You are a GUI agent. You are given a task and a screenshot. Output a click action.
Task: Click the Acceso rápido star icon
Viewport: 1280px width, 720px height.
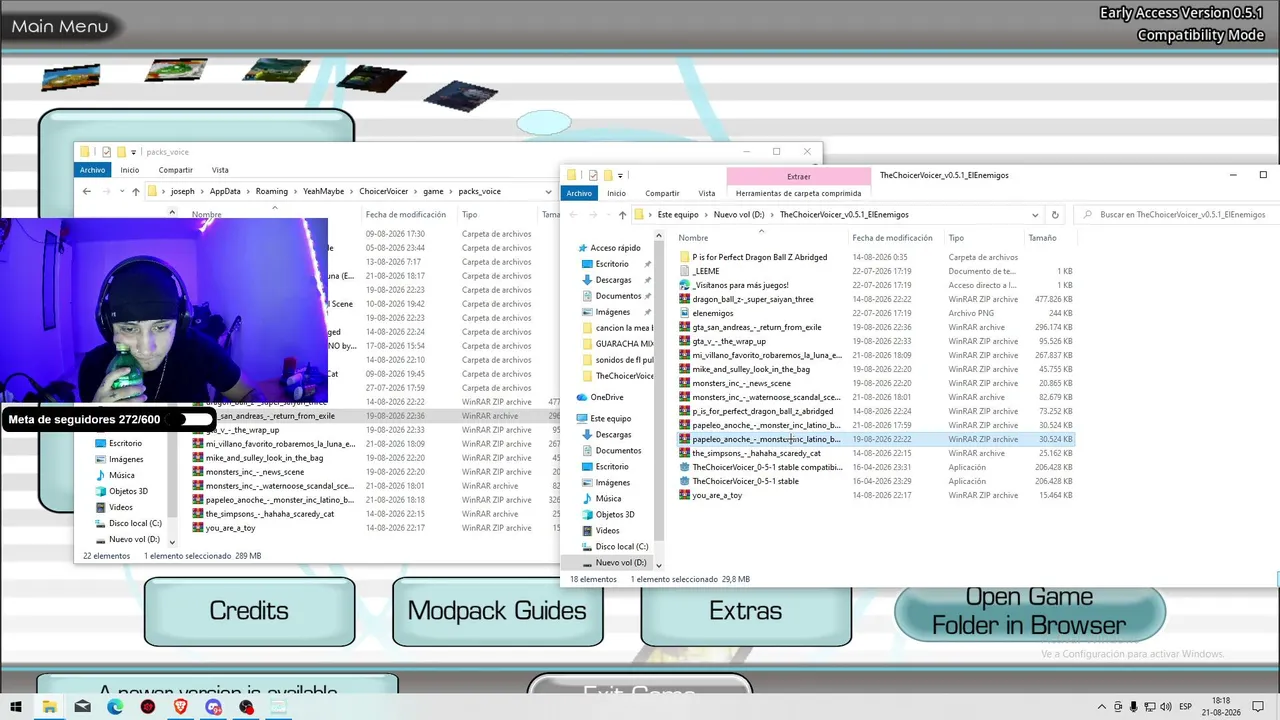point(582,248)
